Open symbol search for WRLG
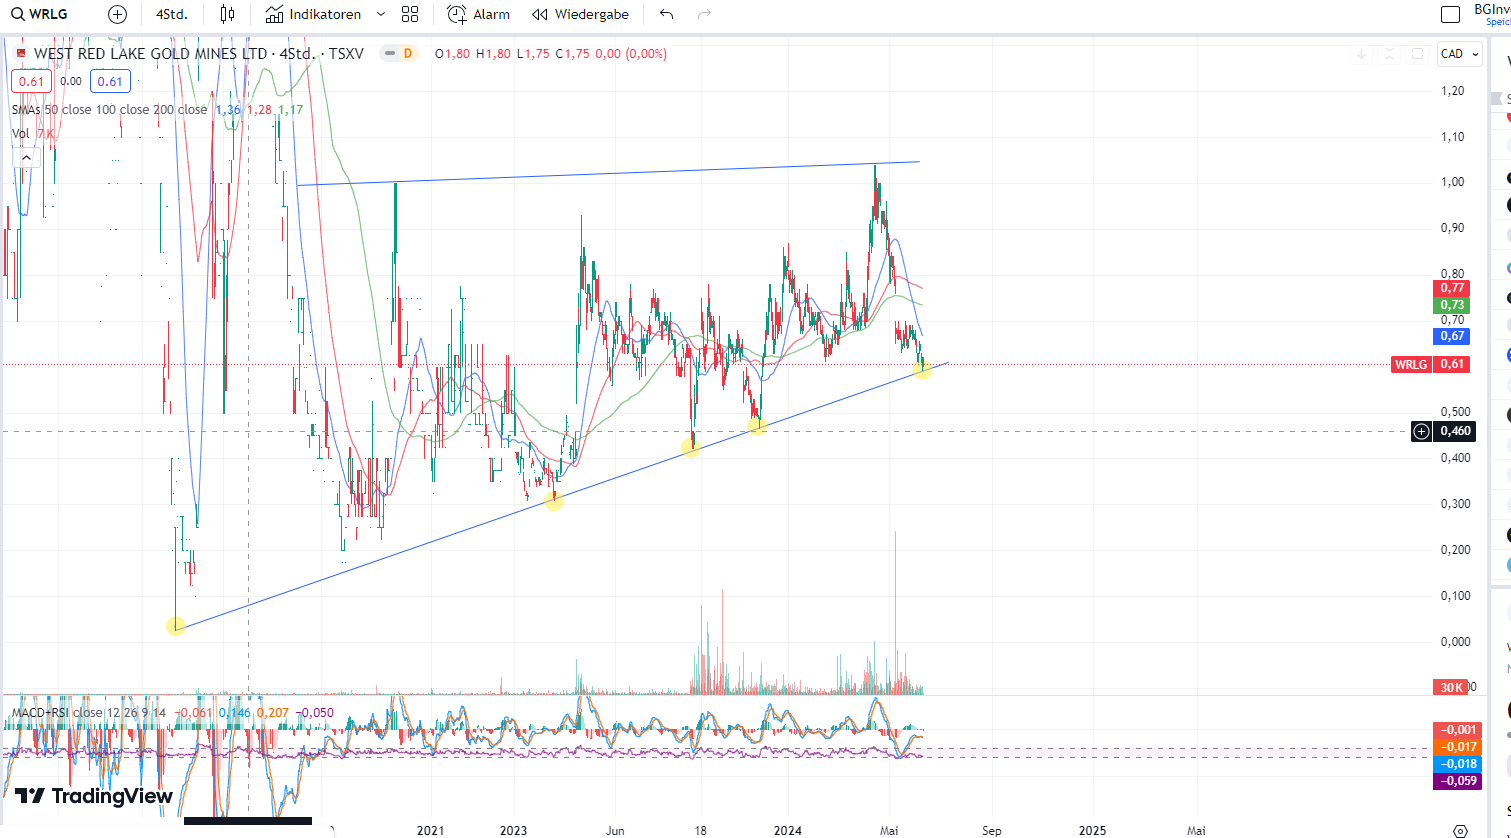The width and height of the screenshot is (1511, 838). click(x=40, y=14)
